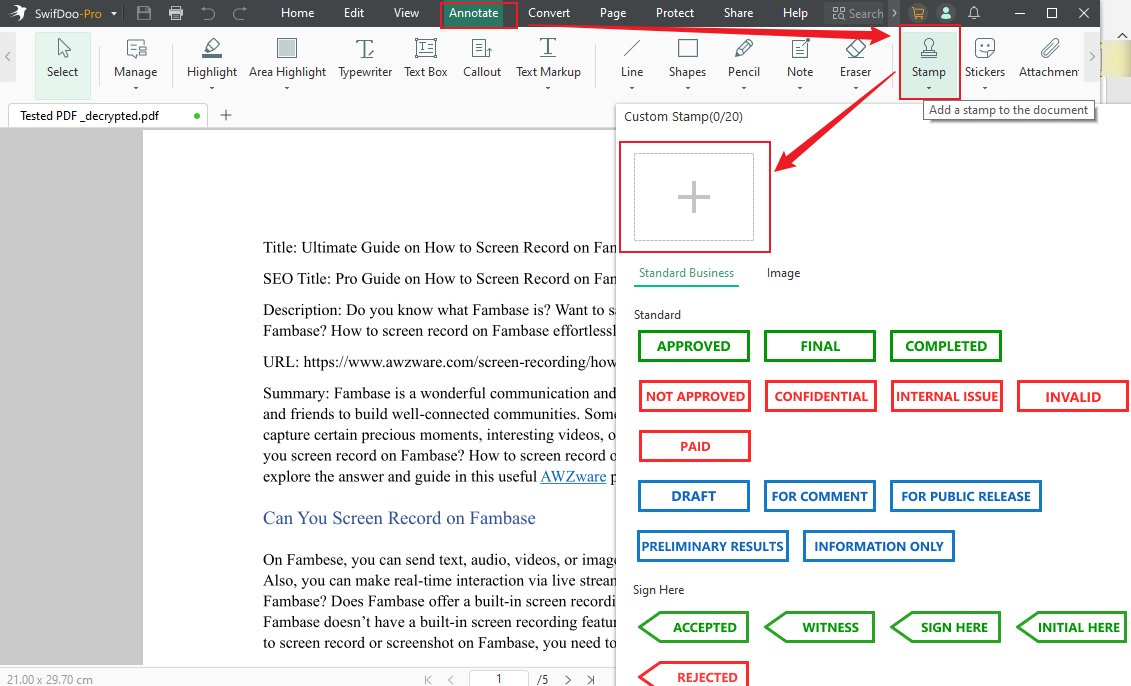
Task: Create a new custom stamp
Action: pos(694,196)
